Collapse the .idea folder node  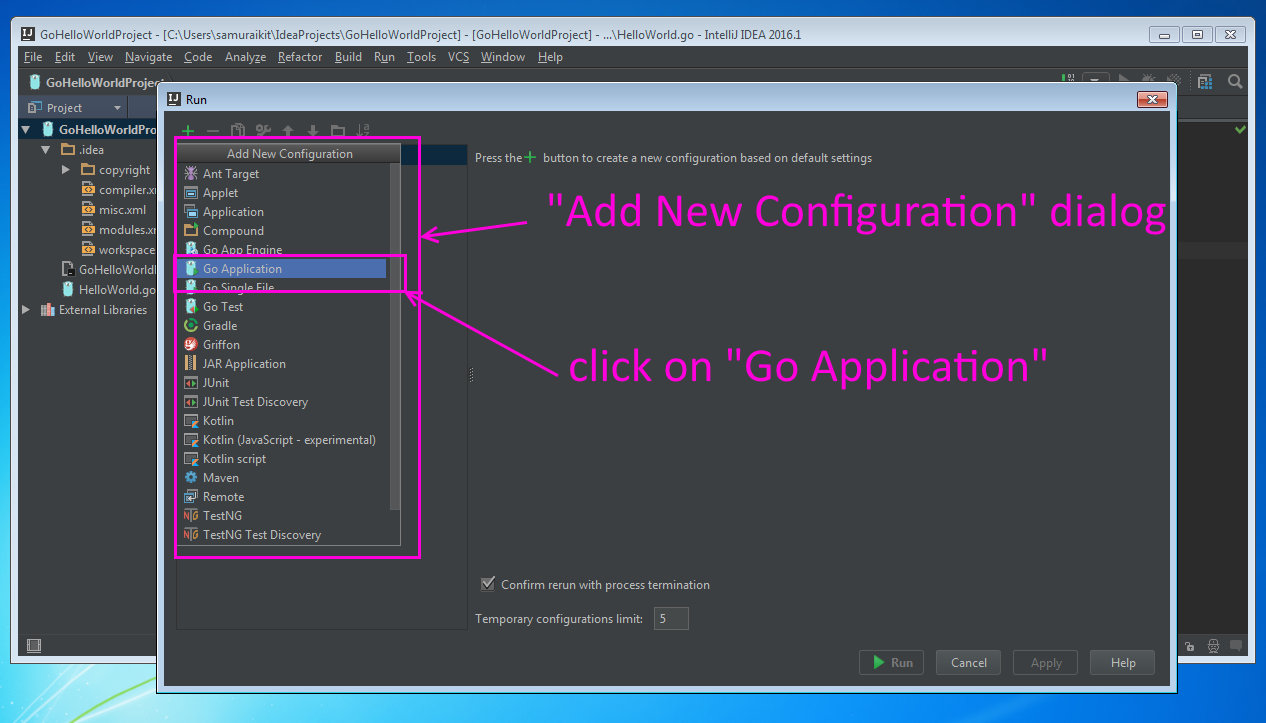pos(46,150)
